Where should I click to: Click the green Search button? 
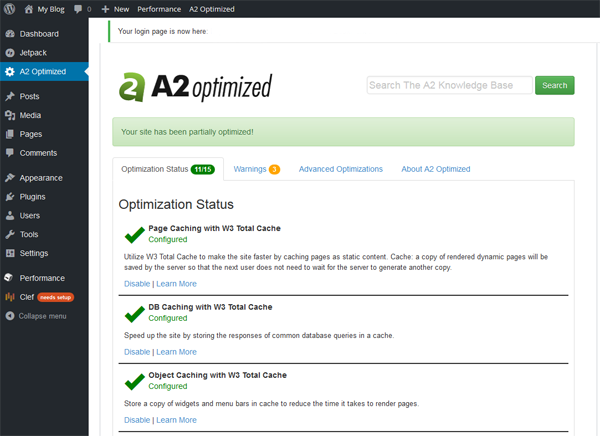(x=554, y=85)
